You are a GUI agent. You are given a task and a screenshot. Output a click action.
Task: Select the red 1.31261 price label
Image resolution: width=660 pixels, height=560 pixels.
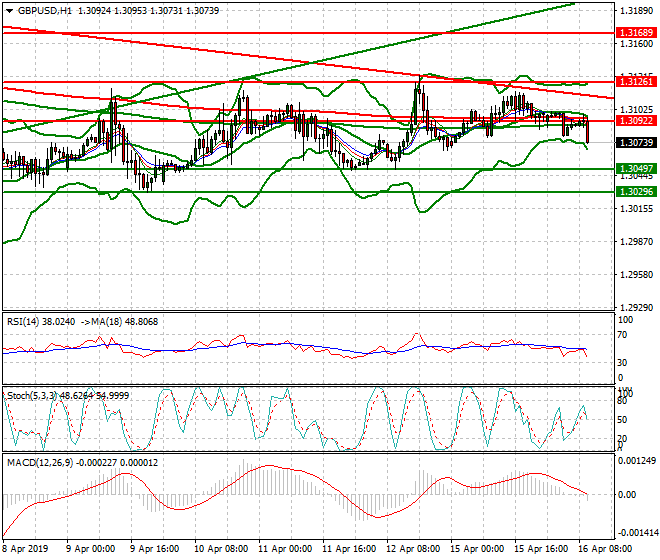pos(636,81)
